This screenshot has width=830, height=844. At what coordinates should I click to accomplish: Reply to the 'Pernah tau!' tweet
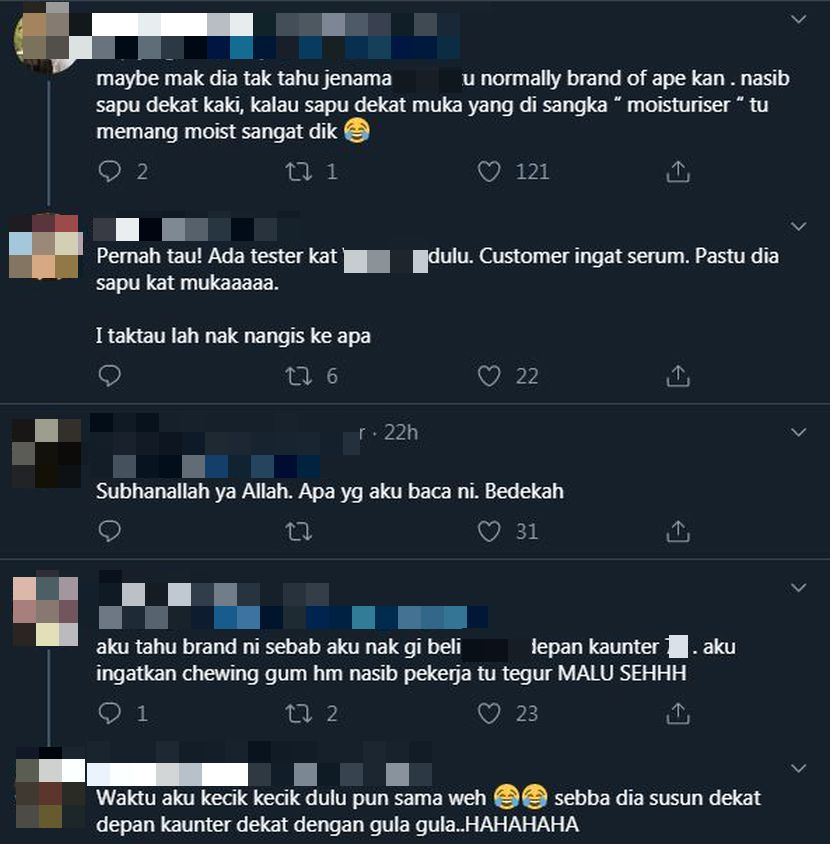110,376
